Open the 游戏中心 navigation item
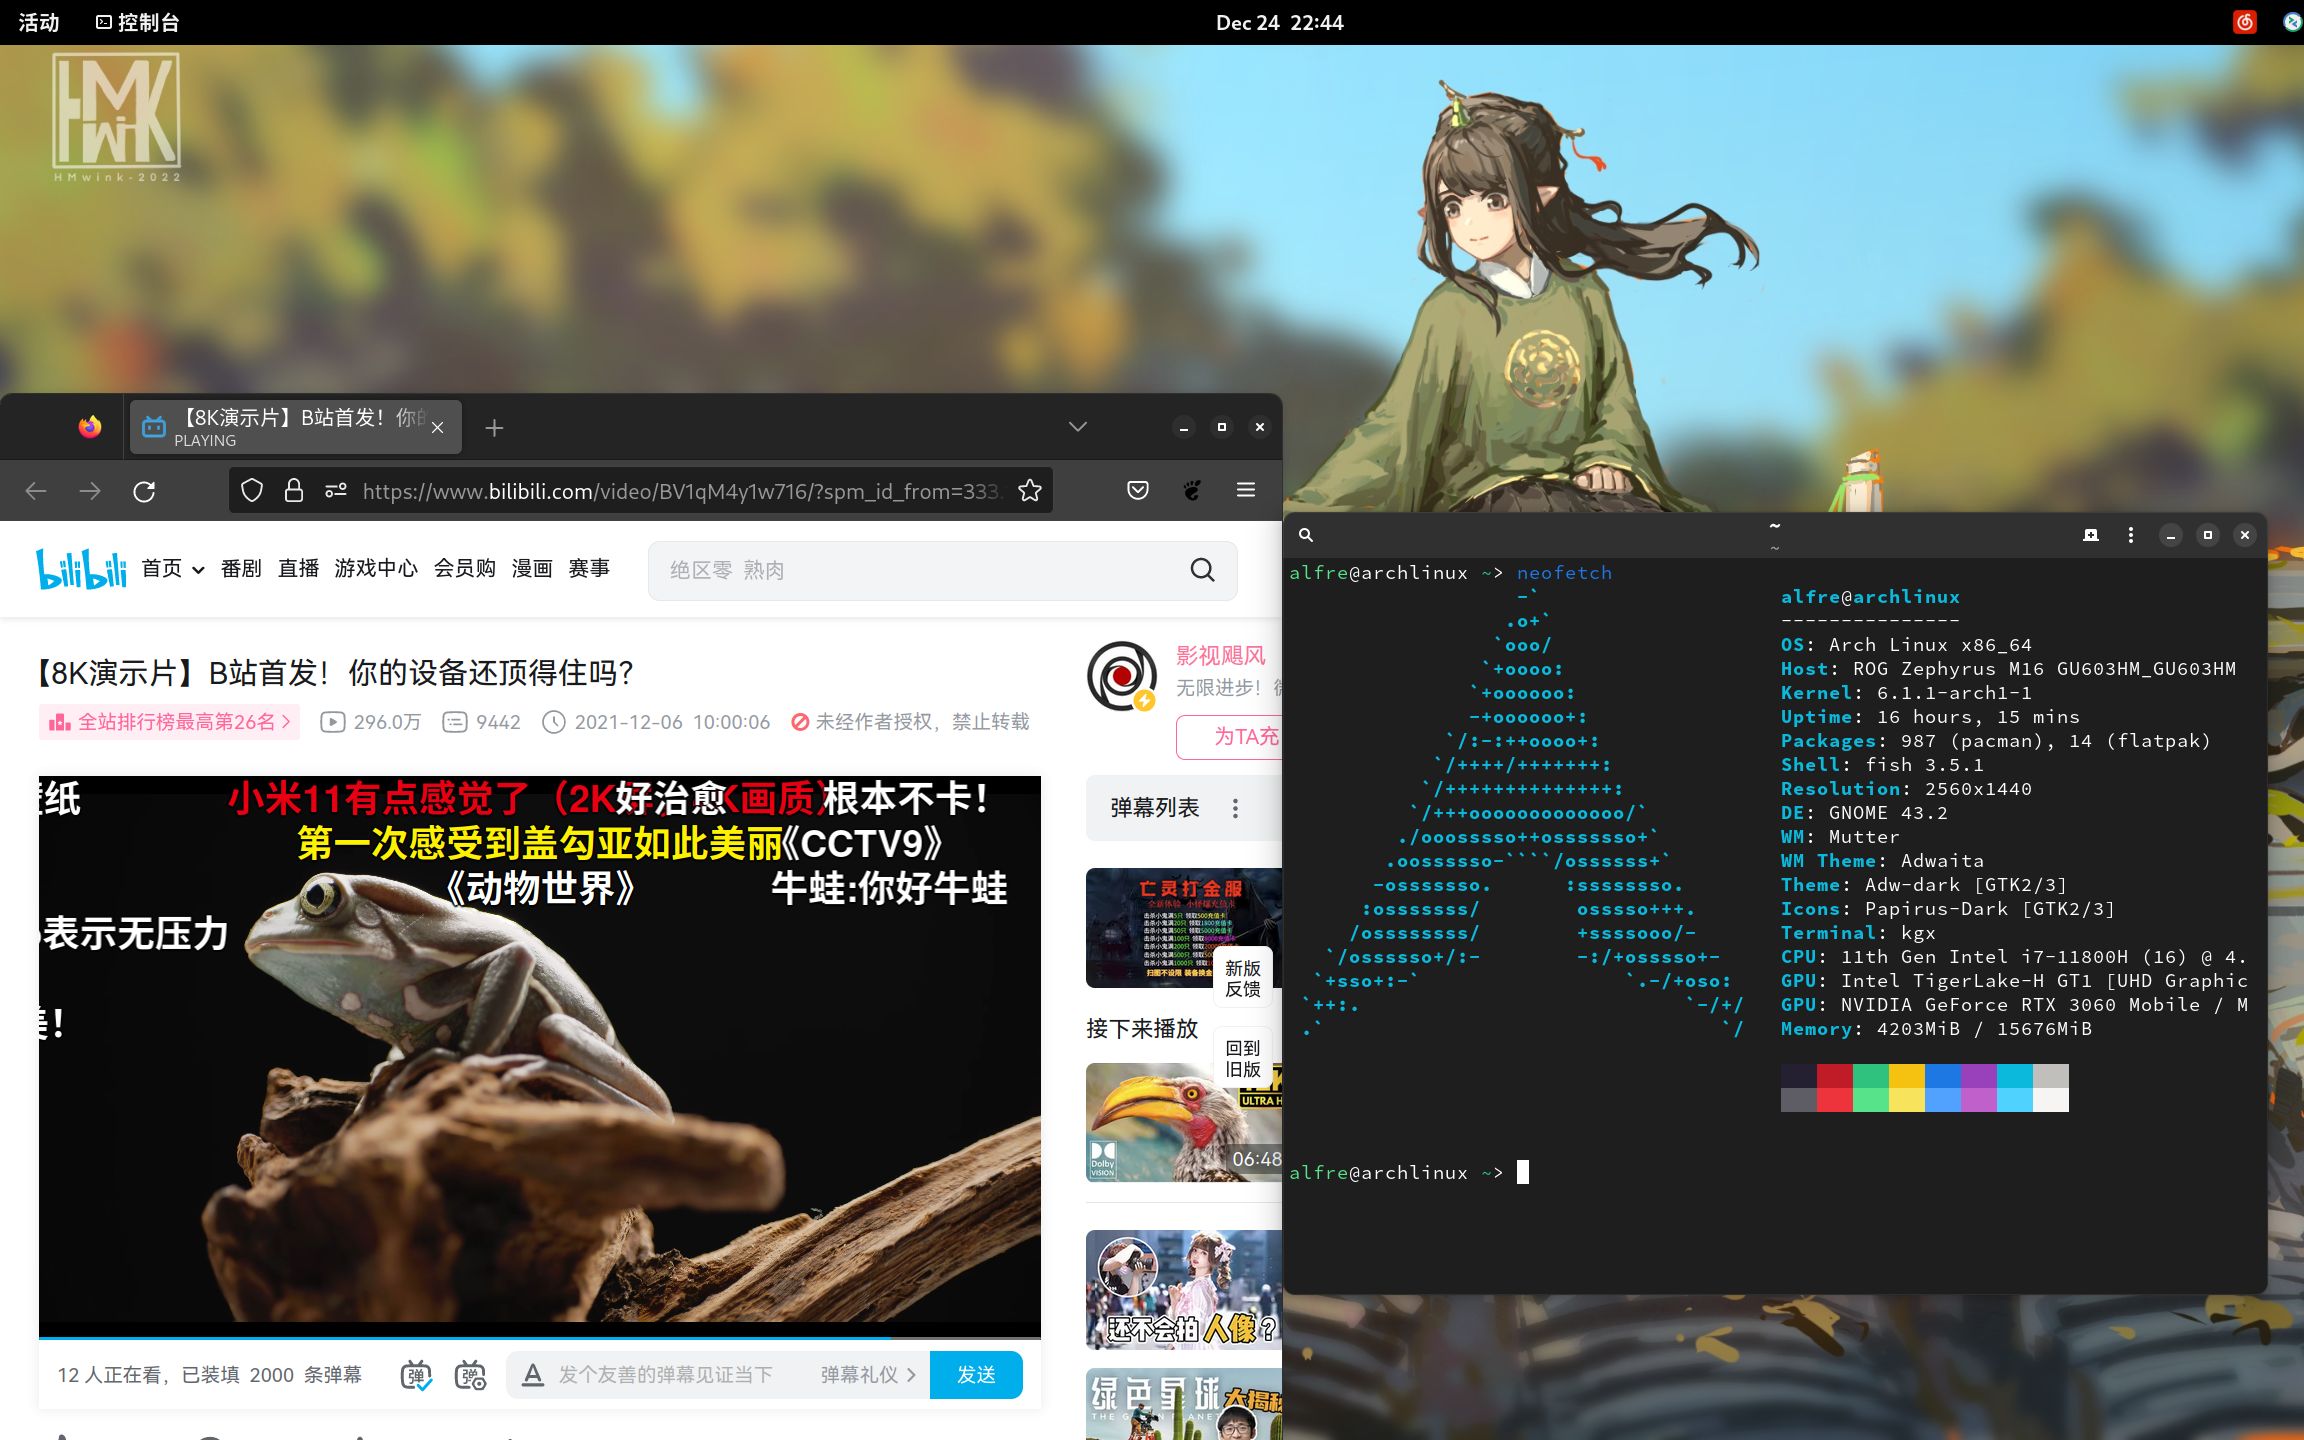Viewport: 2304px width, 1440px height. 376,569
